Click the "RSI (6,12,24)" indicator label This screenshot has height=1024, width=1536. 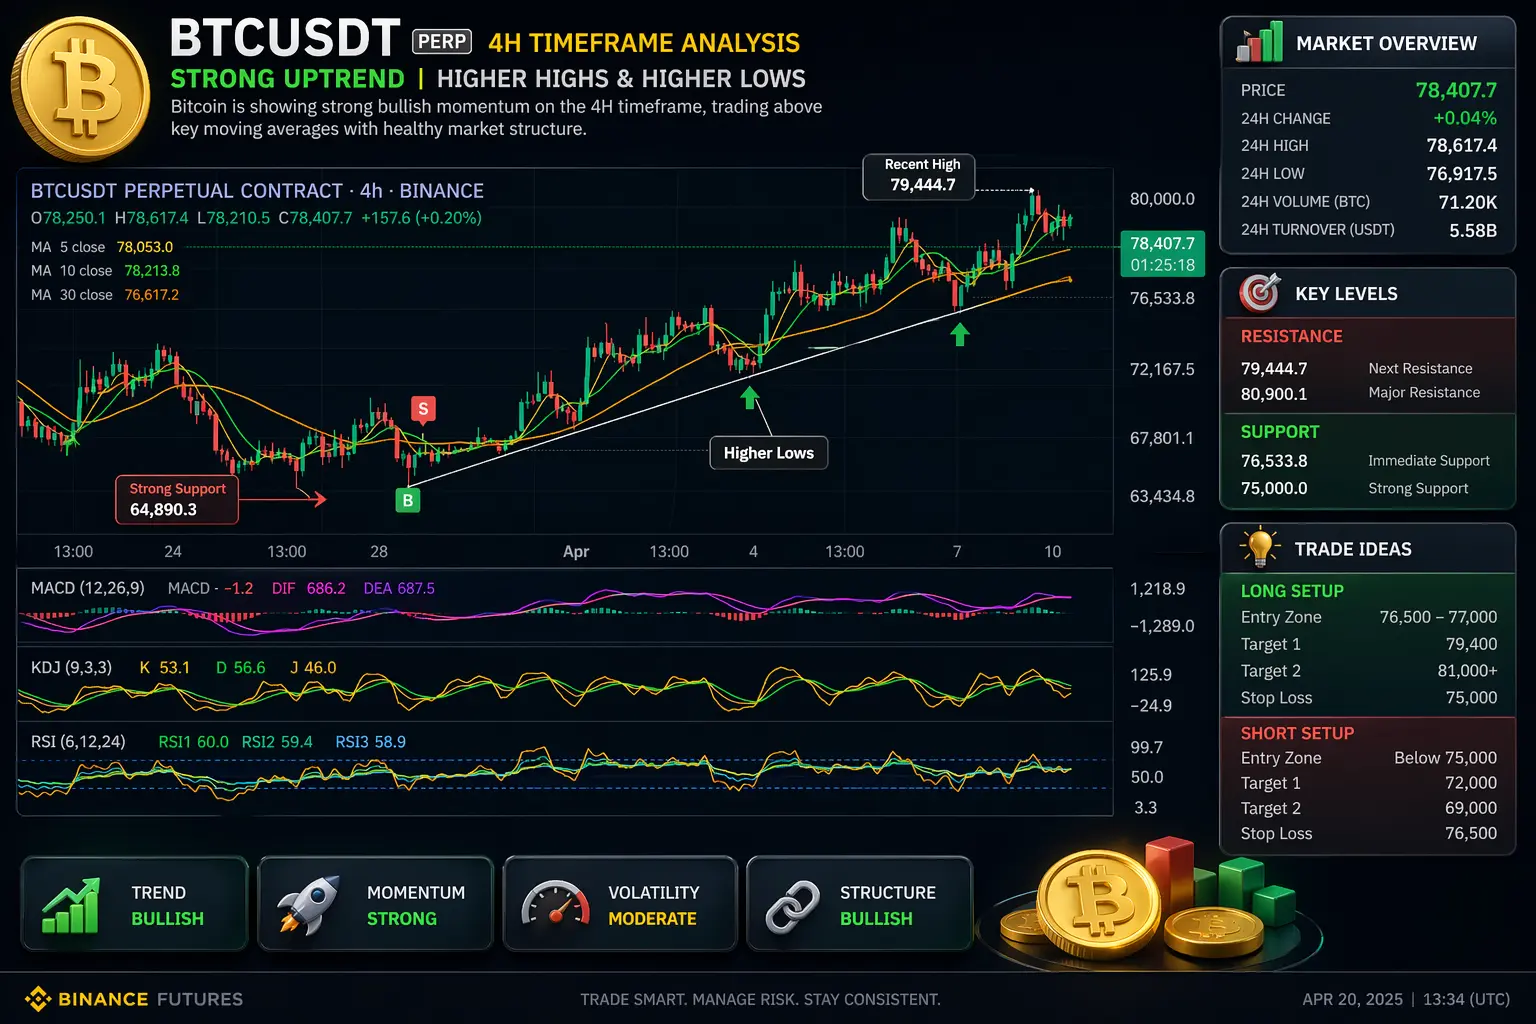pyautogui.click(x=78, y=741)
